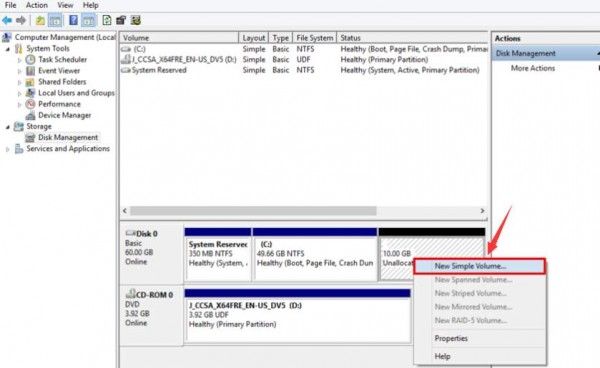Click the horizontal scrollbar right arrow
The width and height of the screenshot is (600, 368).
pos(482,211)
